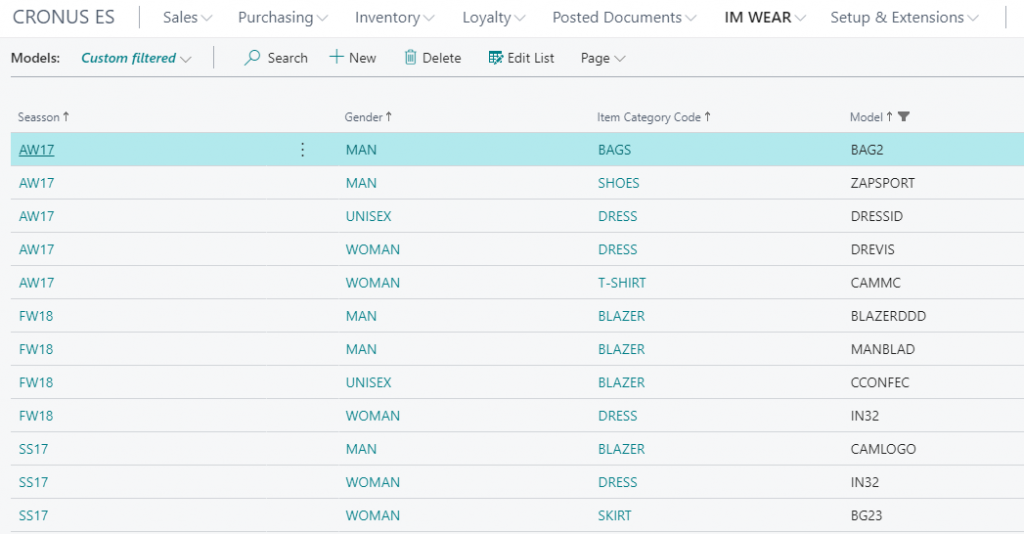
Task: Open AW17 link in the CAMMC row
Action: 37,283
